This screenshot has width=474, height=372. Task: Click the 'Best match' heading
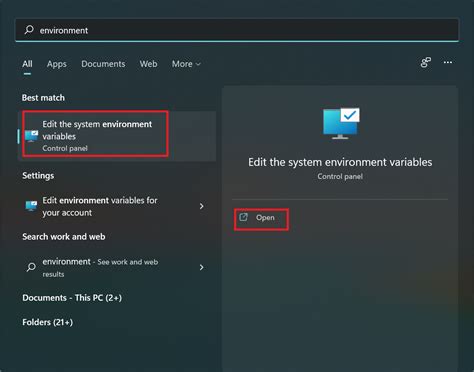click(43, 98)
